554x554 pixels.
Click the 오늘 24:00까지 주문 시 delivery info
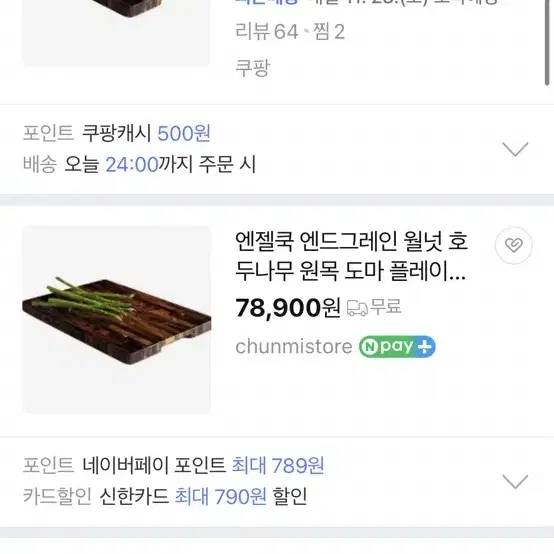pos(160,164)
